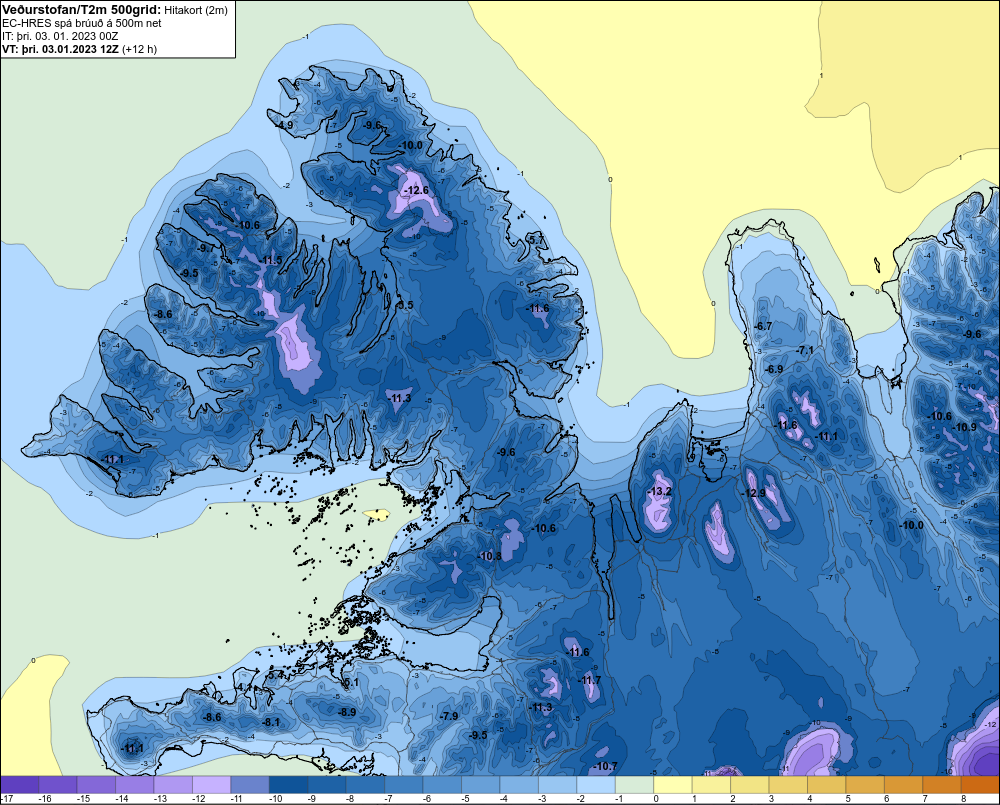Image resolution: width=1000 pixels, height=805 pixels.
Task: Click the legend swatch between -14 and -13
Action: [x=135, y=785]
